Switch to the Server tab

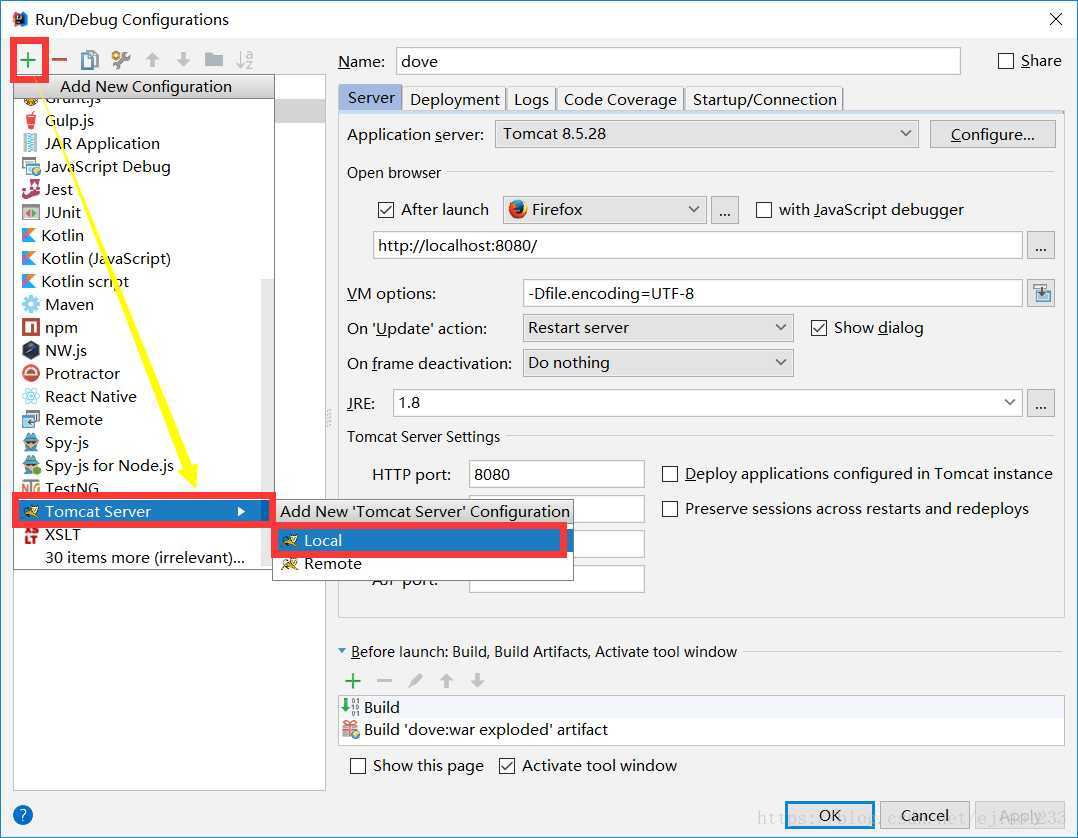click(x=371, y=98)
